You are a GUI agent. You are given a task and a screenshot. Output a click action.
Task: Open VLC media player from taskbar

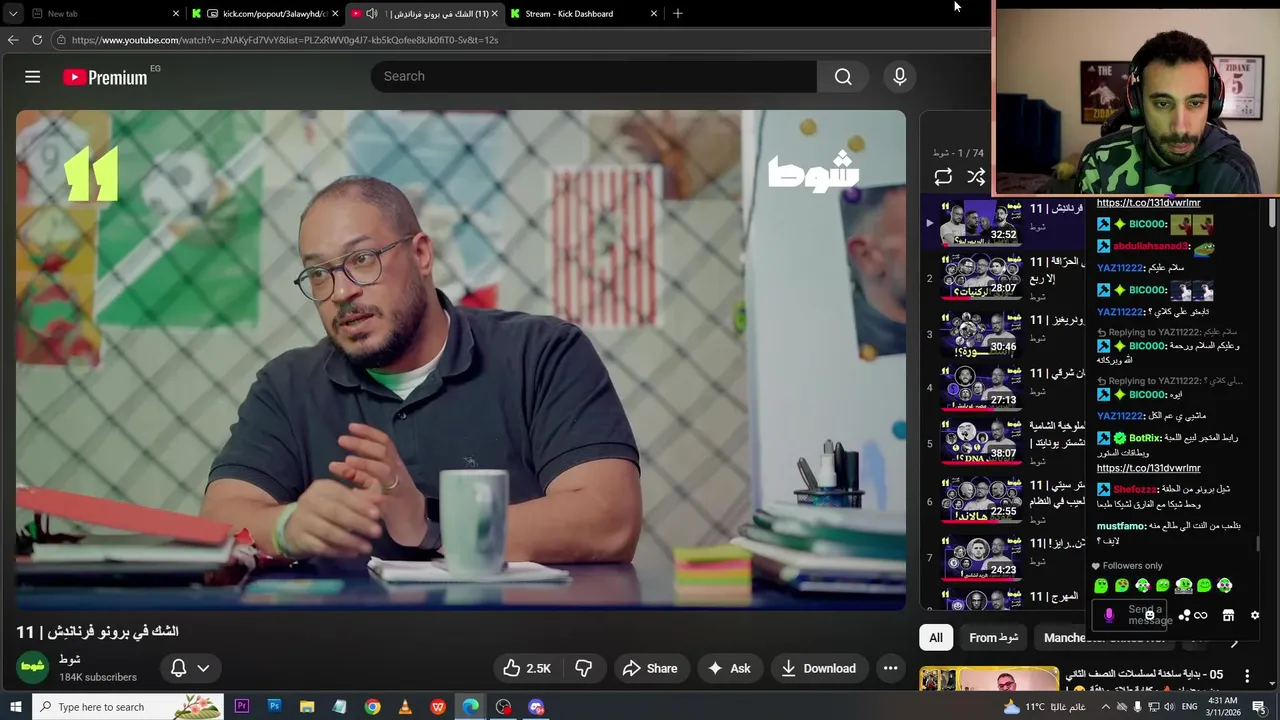pyautogui.click(x=405, y=707)
